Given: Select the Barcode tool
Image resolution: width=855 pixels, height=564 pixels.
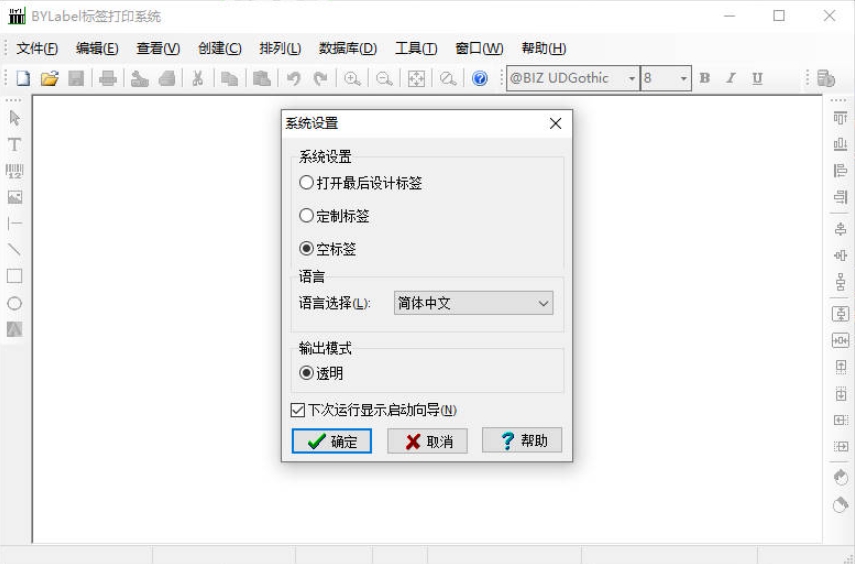Looking at the screenshot, I should [x=15, y=171].
